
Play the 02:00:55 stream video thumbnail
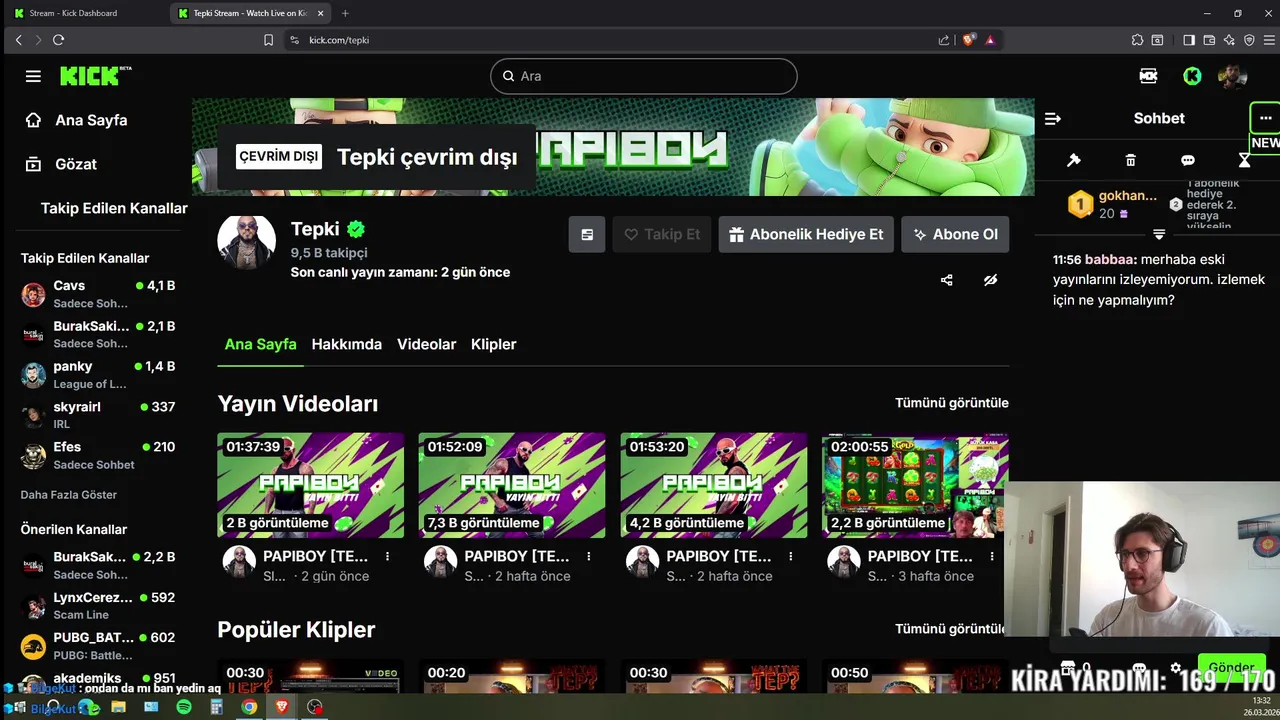tap(915, 485)
